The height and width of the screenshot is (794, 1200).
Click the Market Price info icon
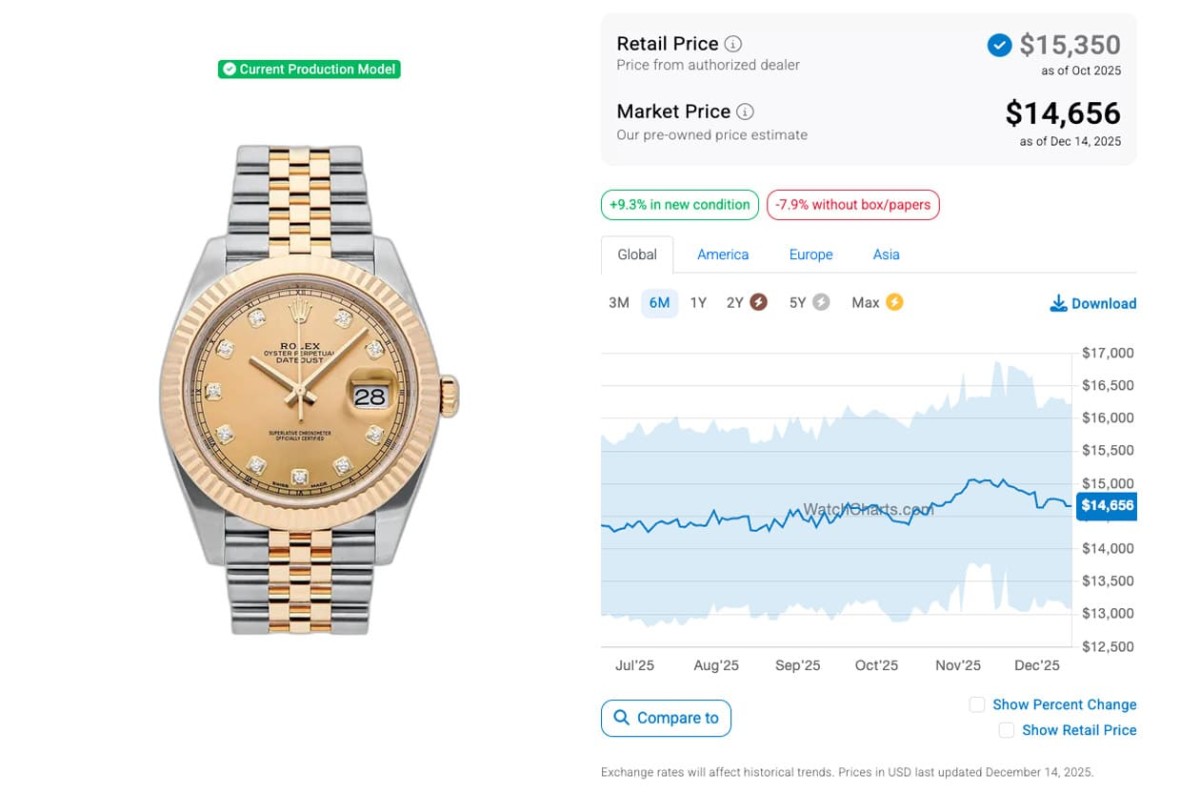[745, 112]
